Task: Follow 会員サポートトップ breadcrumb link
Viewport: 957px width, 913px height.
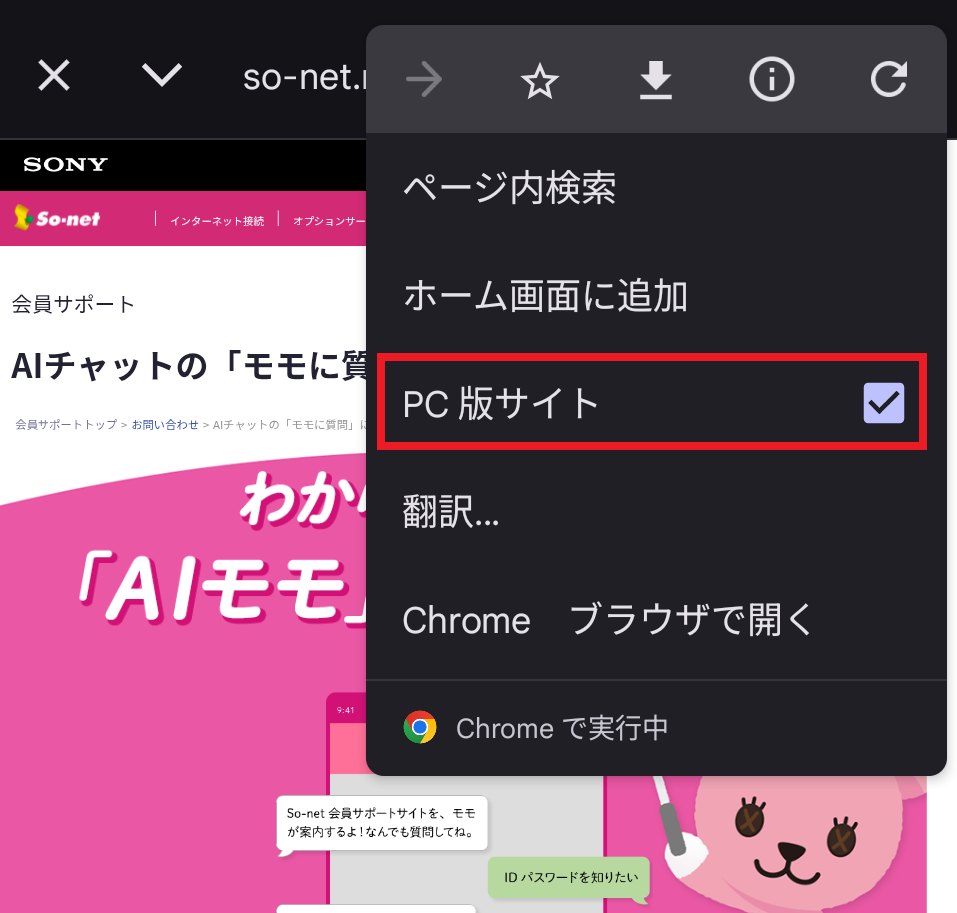Action: tap(66, 425)
